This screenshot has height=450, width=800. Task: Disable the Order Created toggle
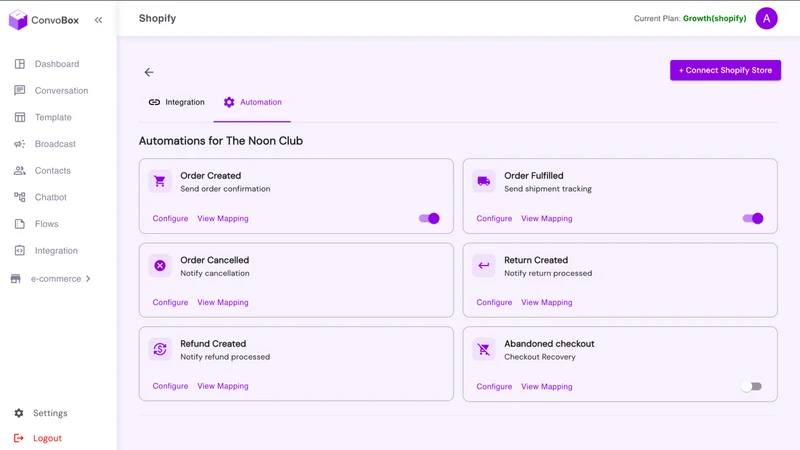429,218
